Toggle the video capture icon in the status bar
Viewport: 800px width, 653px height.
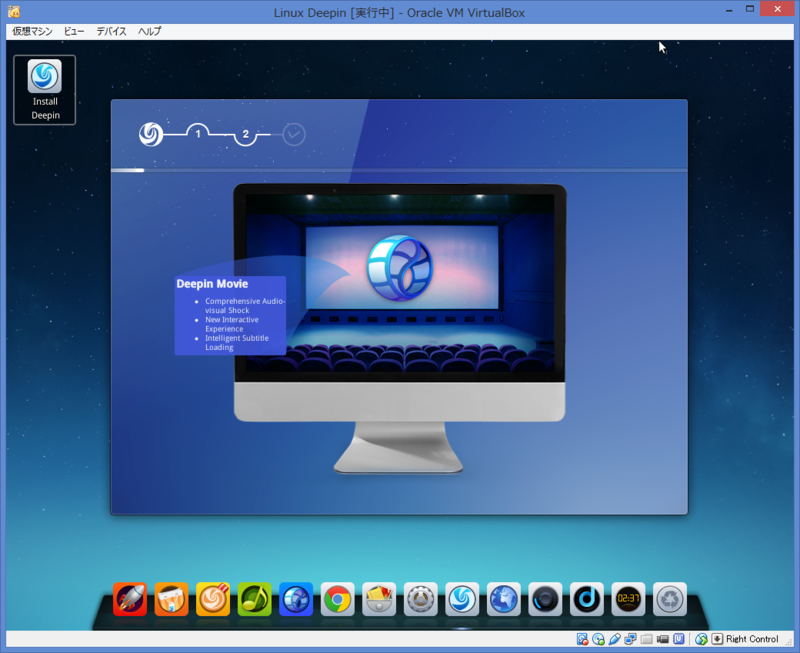(664, 639)
